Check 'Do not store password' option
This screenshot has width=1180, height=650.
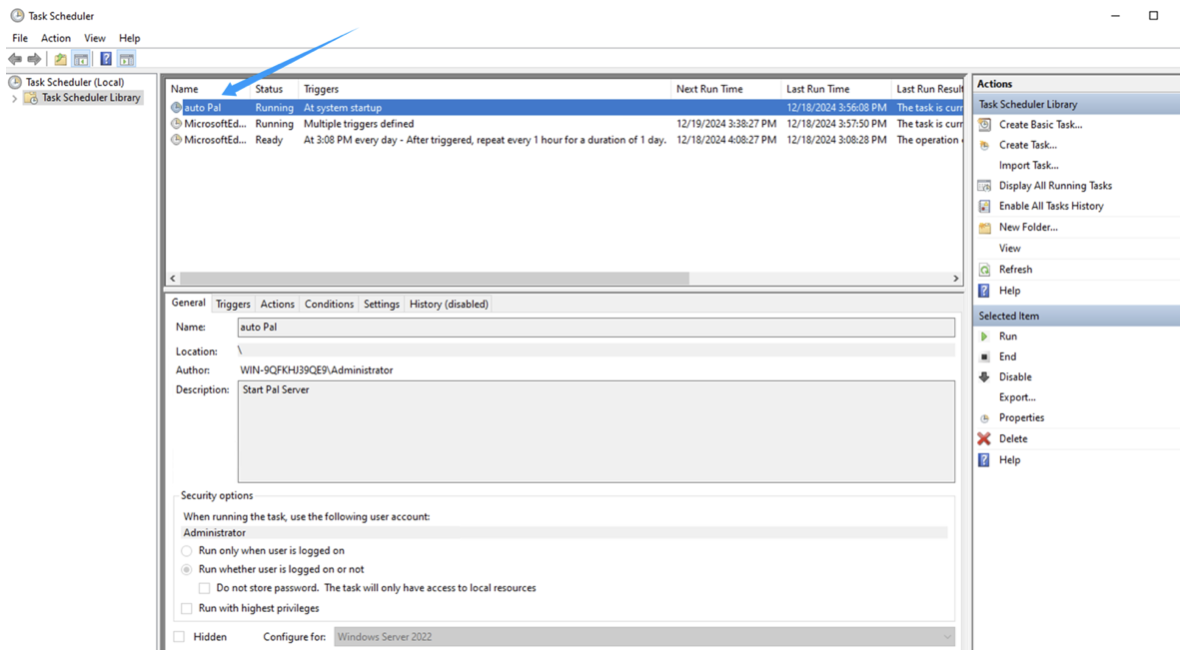[205, 588]
